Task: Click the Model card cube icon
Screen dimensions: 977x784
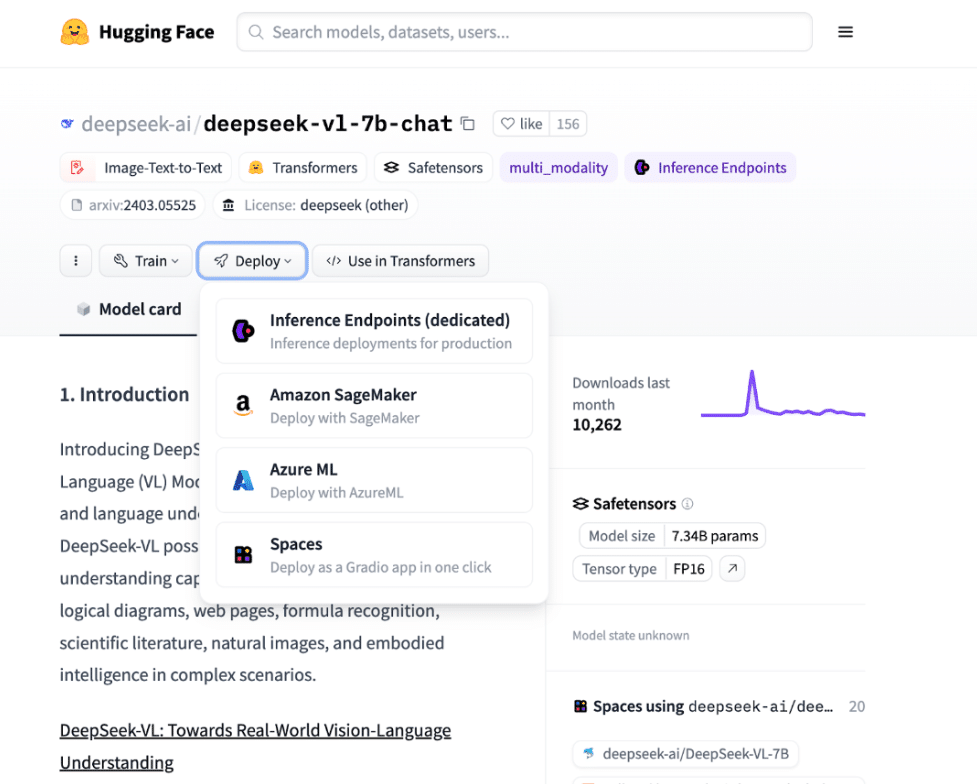Action: click(83, 309)
